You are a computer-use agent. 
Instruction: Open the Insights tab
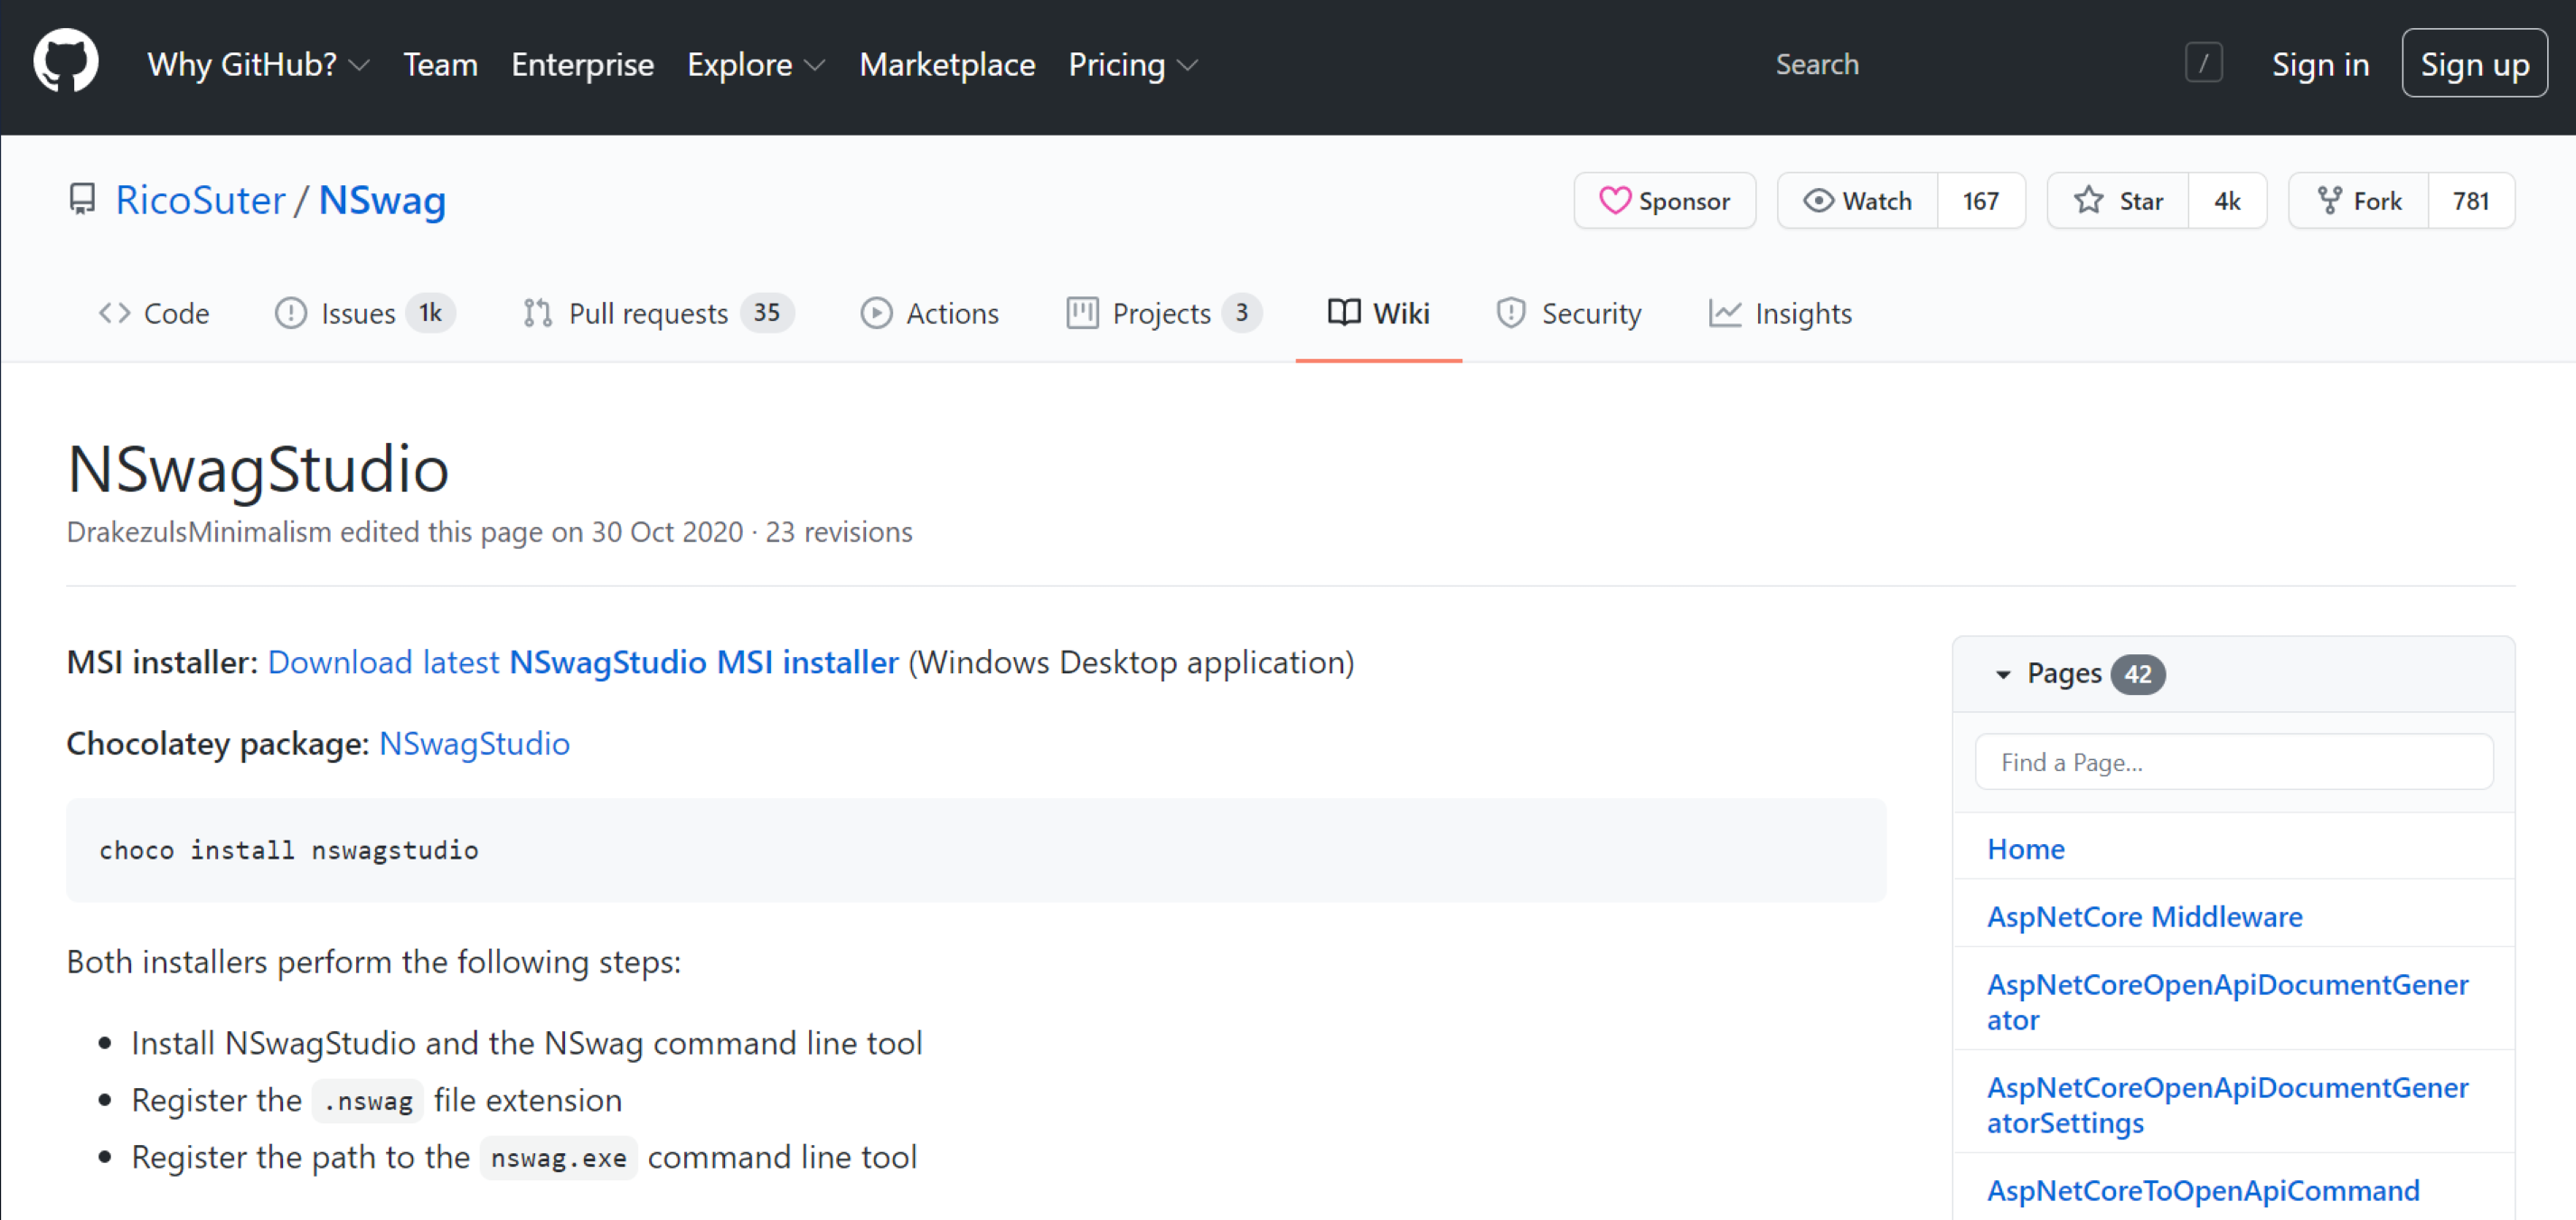point(1780,313)
